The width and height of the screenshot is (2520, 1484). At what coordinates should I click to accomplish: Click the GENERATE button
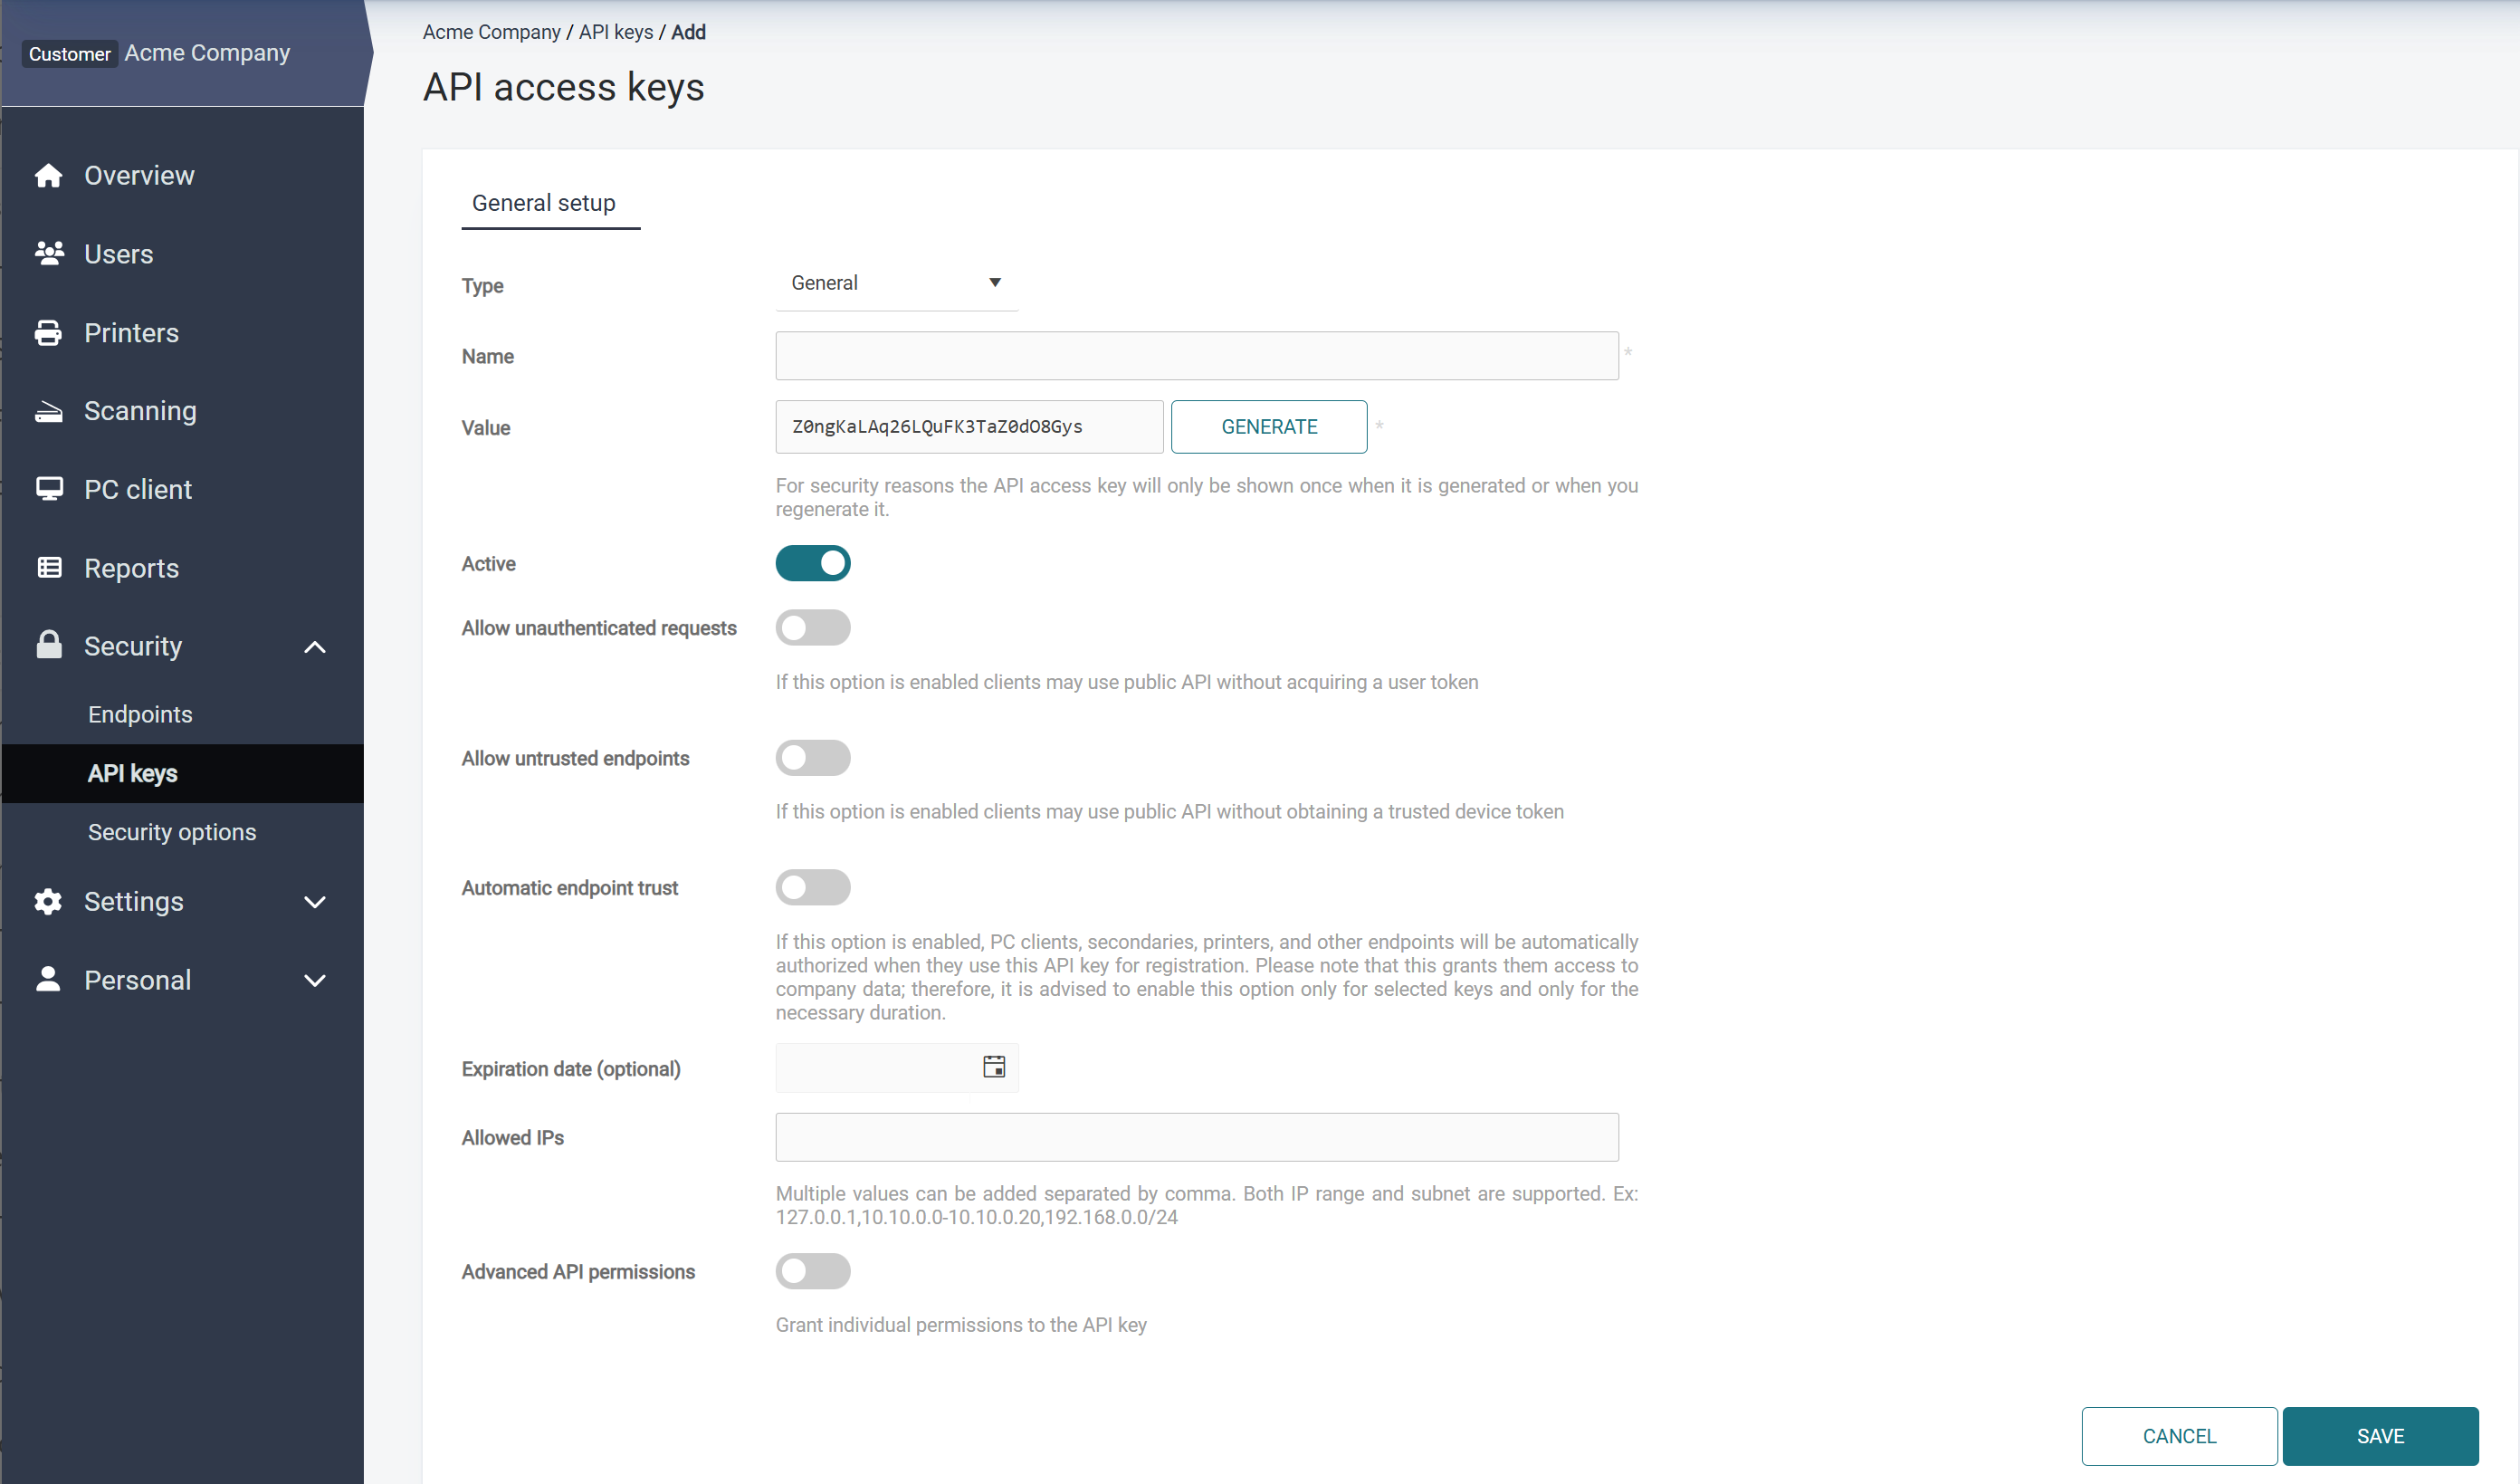(x=1269, y=426)
